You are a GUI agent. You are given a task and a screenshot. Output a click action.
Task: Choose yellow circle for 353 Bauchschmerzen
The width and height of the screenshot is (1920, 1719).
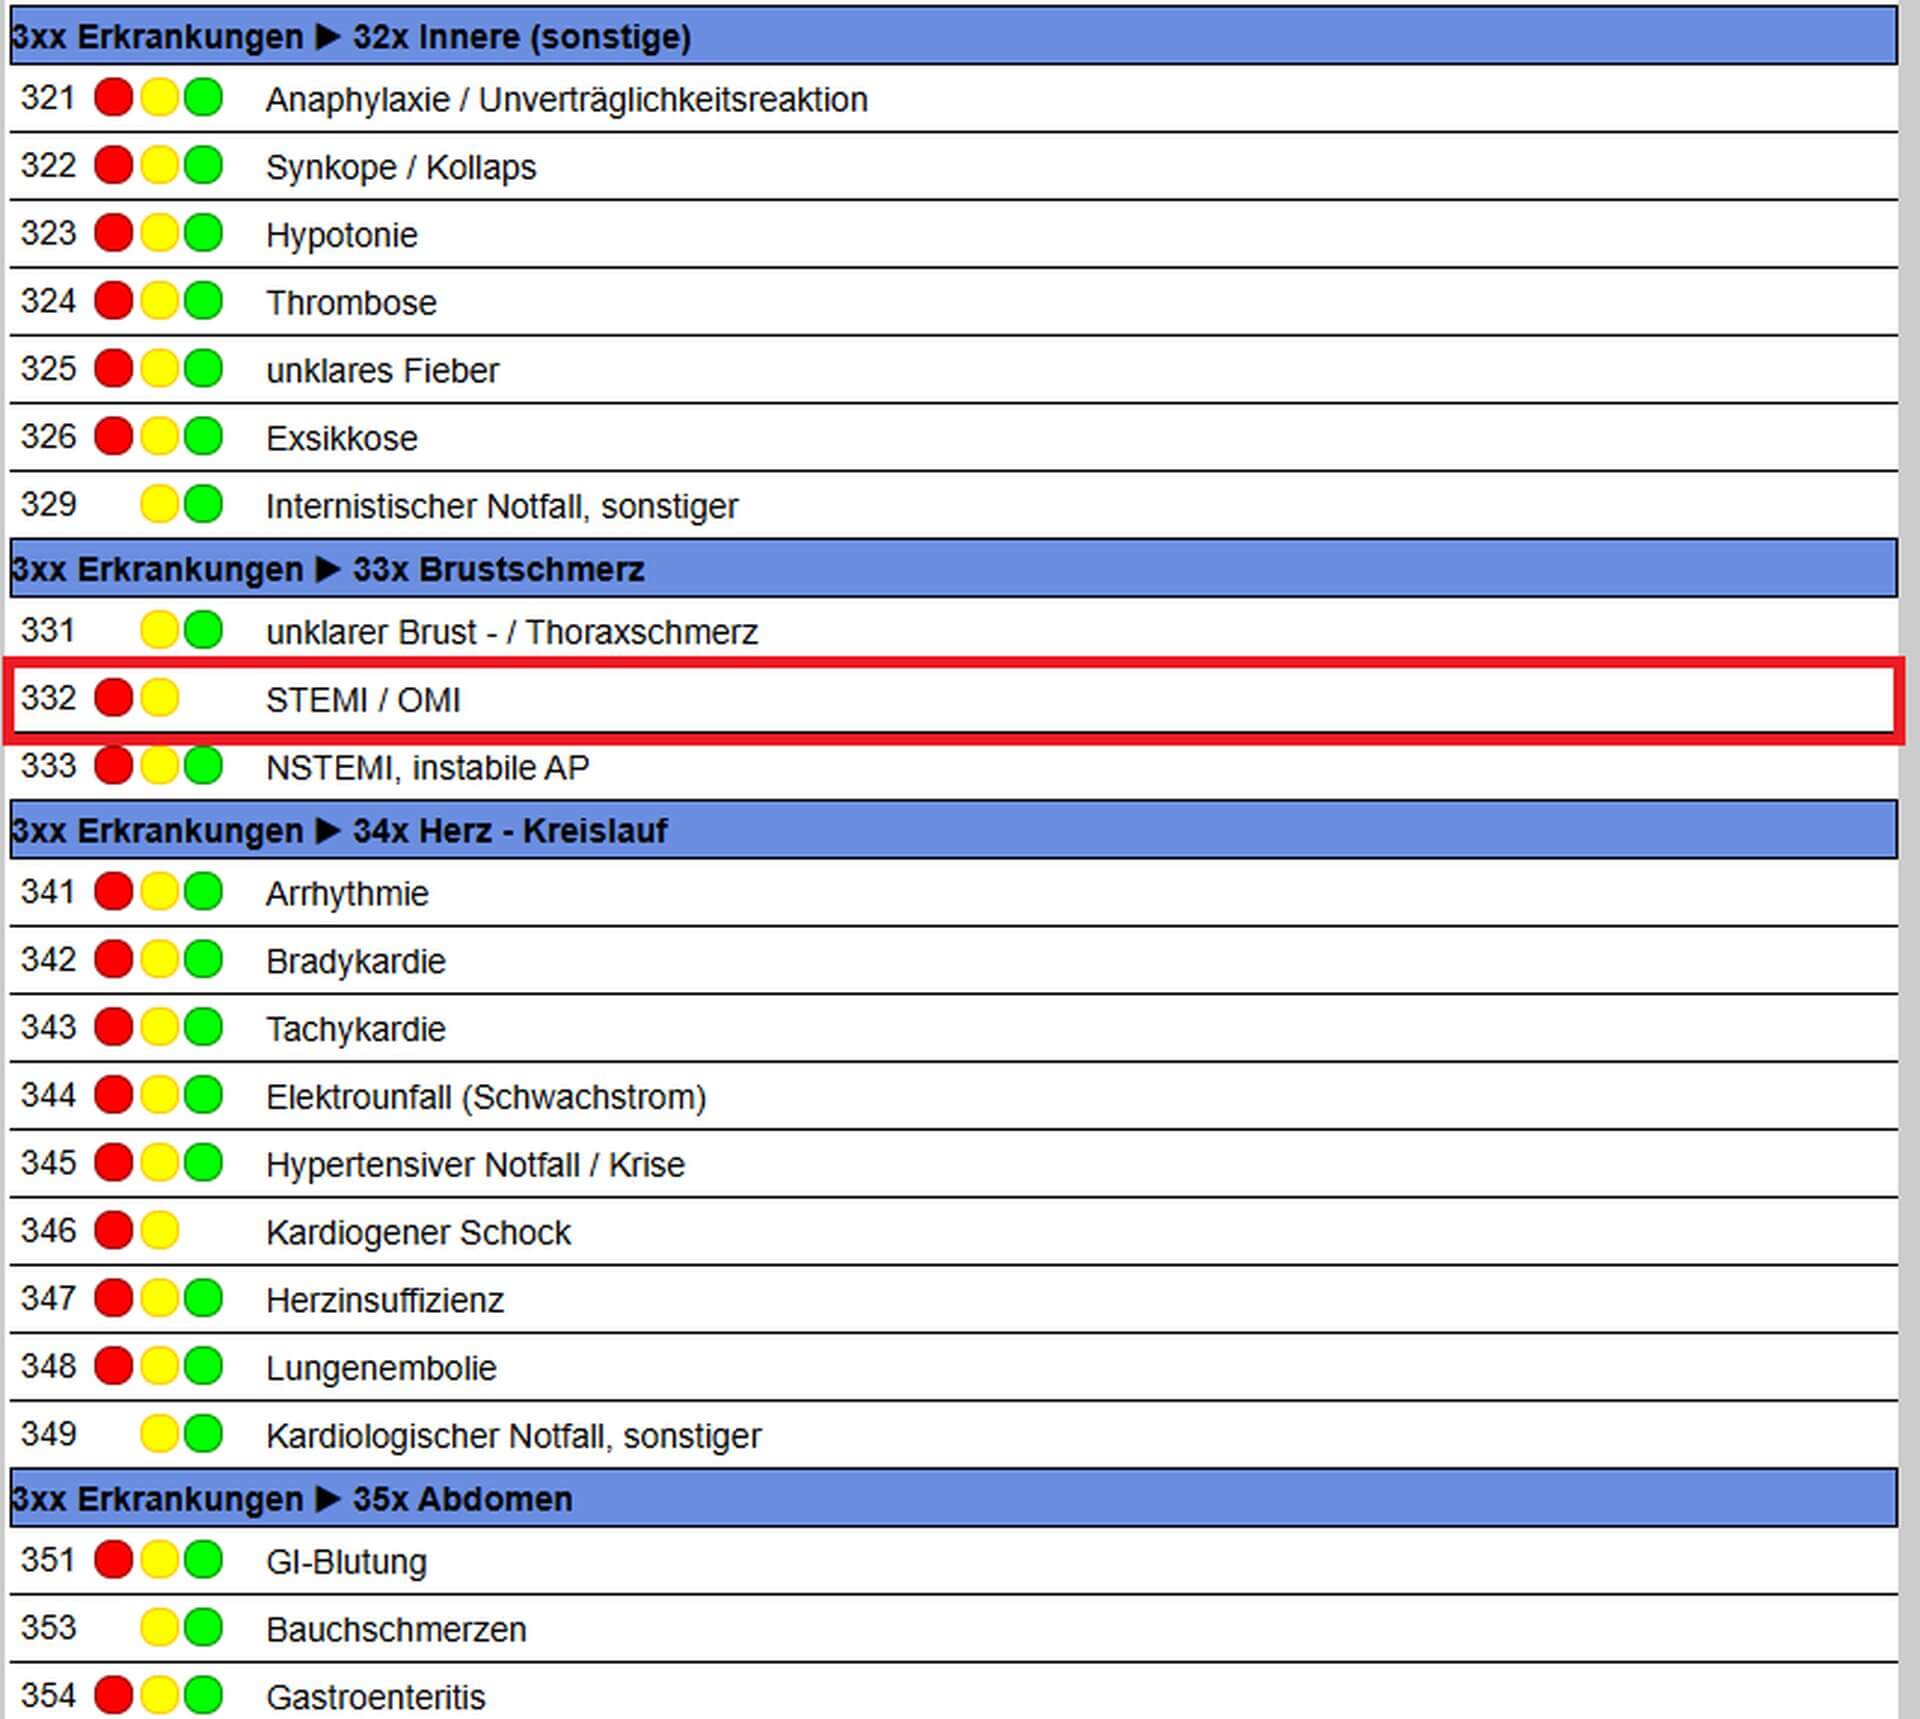pos(159,1627)
